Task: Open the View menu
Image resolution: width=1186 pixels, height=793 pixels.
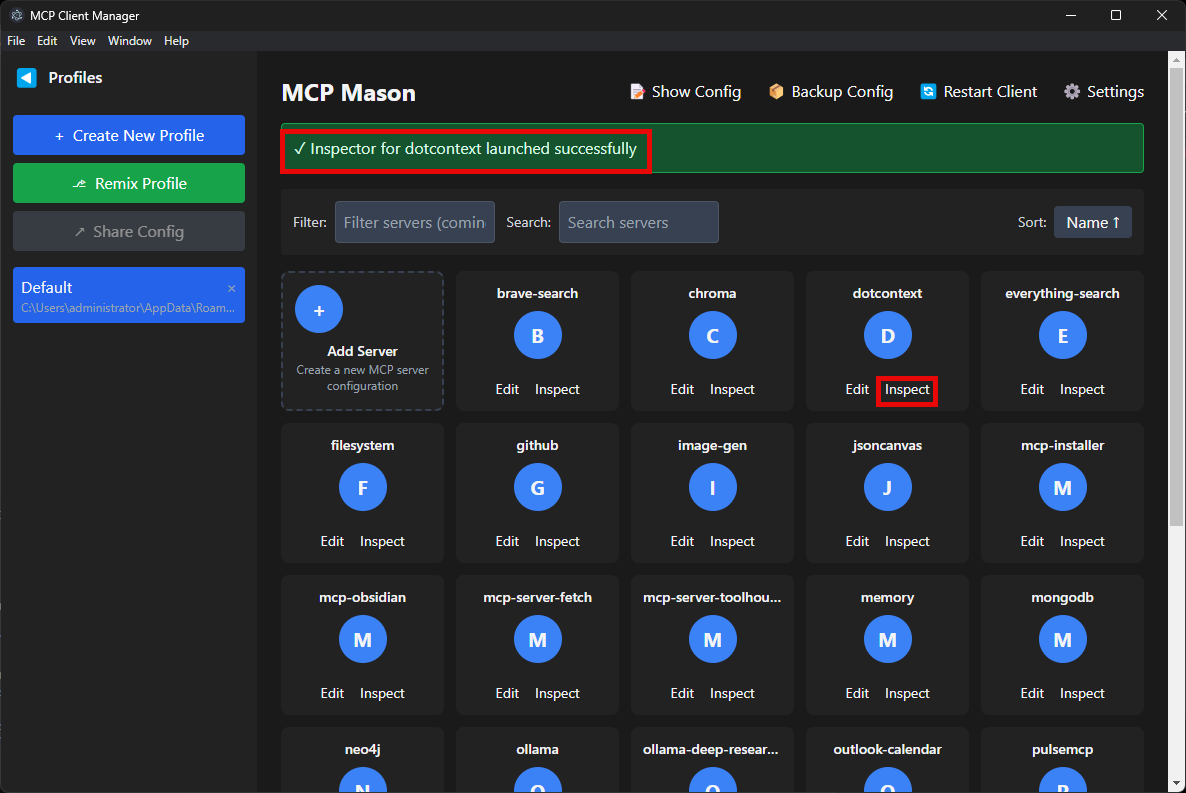Action: pyautogui.click(x=82, y=40)
